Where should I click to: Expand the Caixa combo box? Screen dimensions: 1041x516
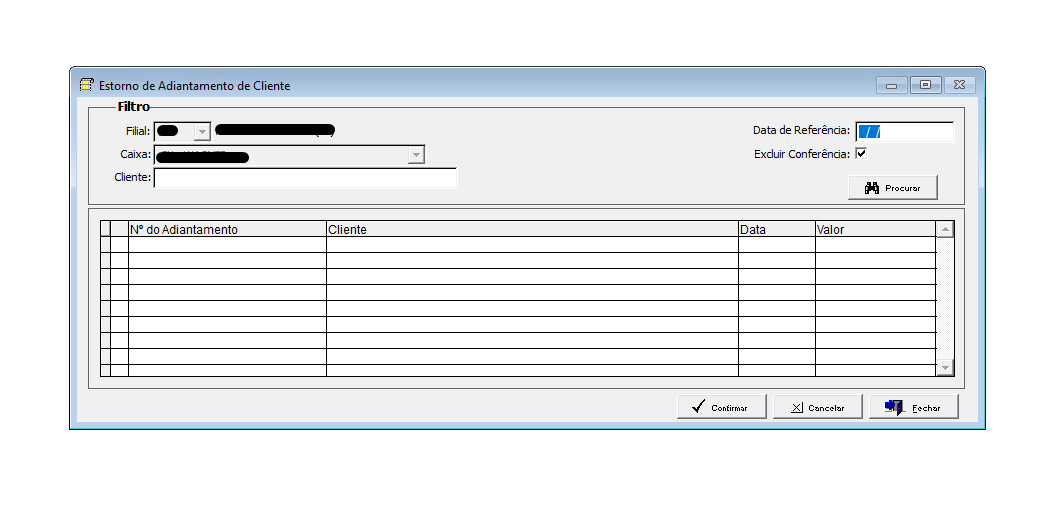pos(416,155)
